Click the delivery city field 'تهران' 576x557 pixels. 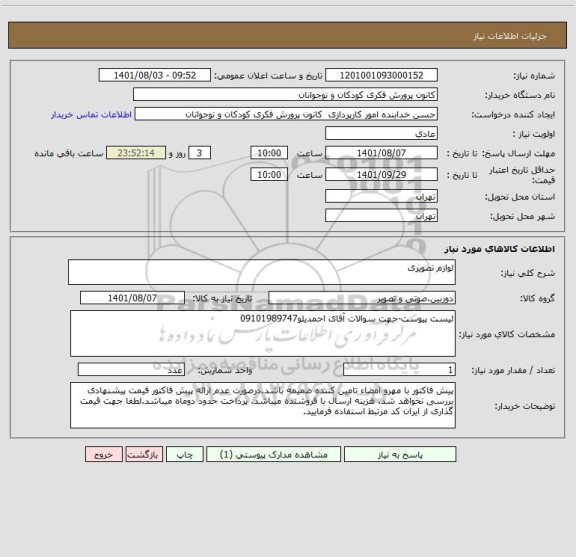tap(381, 216)
